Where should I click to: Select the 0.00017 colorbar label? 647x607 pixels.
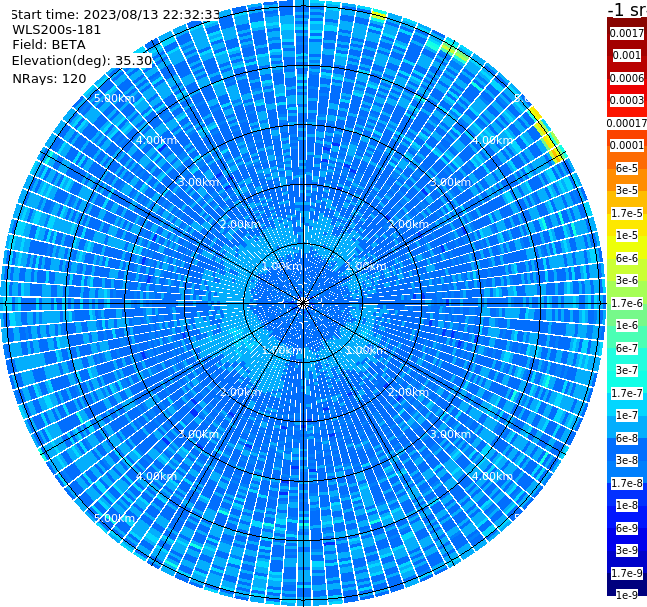click(x=627, y=123)
